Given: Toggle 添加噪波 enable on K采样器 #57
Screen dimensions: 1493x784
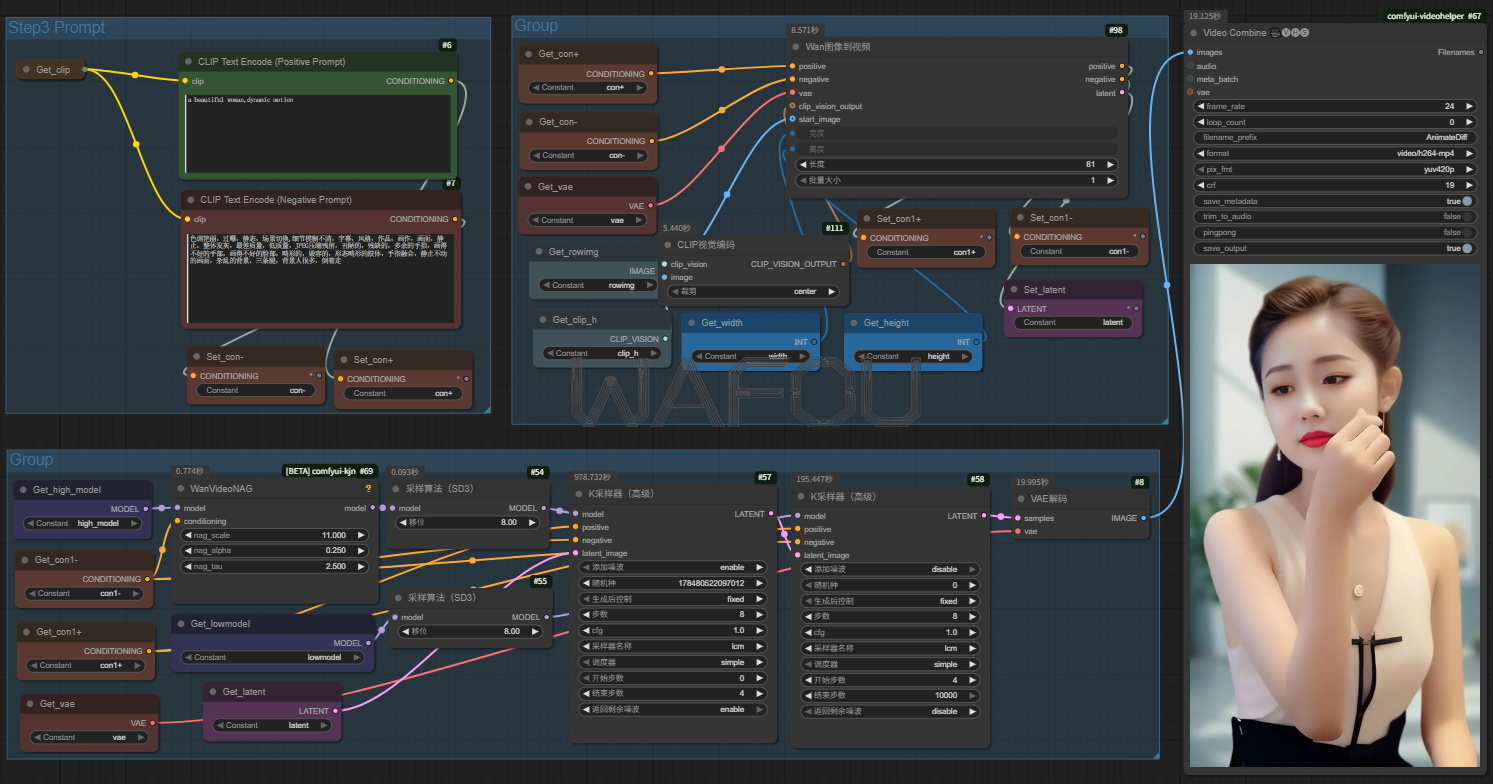Looking at the screenshot, I should (673, 567).
